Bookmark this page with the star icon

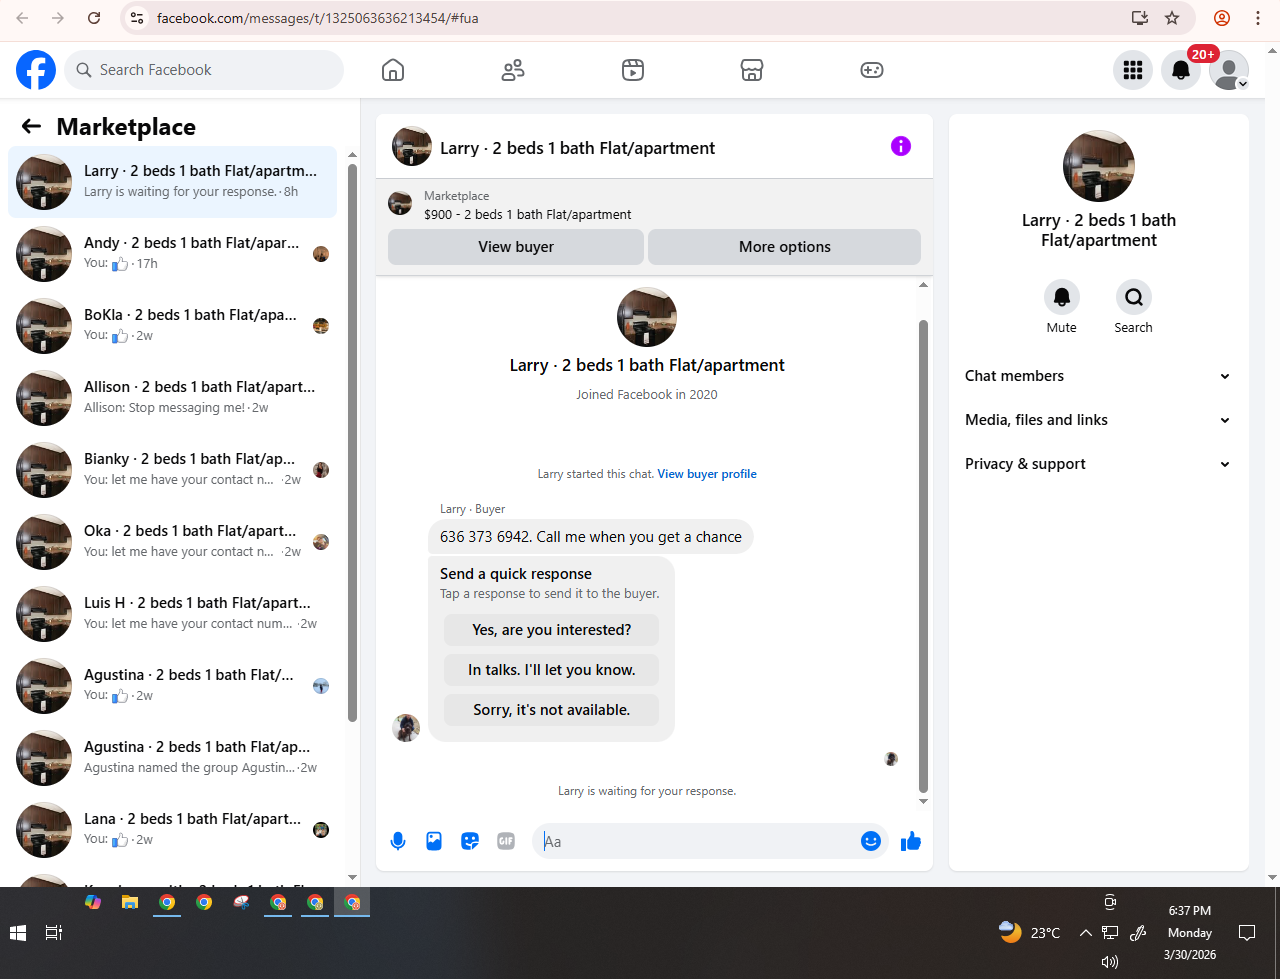click(1173, 18)
